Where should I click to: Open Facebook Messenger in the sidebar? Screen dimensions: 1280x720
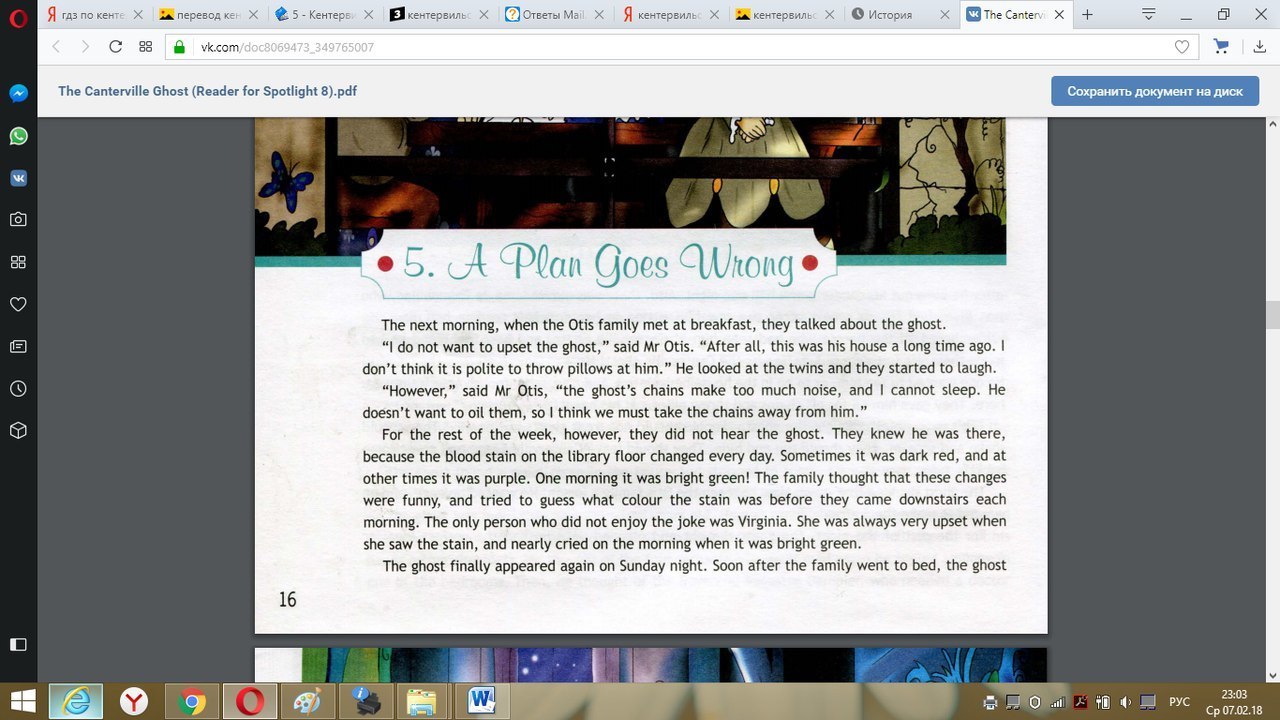18,93
